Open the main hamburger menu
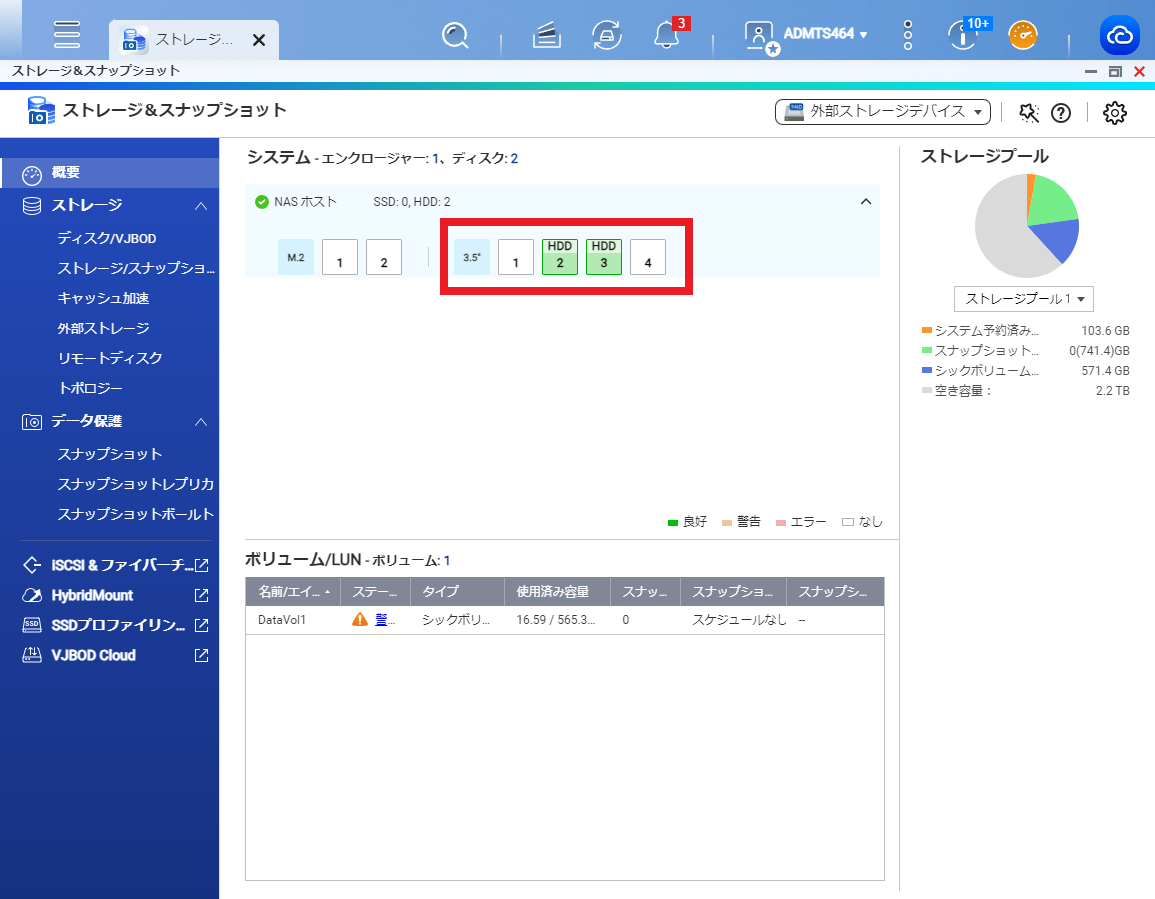 [x=67, y=35]
